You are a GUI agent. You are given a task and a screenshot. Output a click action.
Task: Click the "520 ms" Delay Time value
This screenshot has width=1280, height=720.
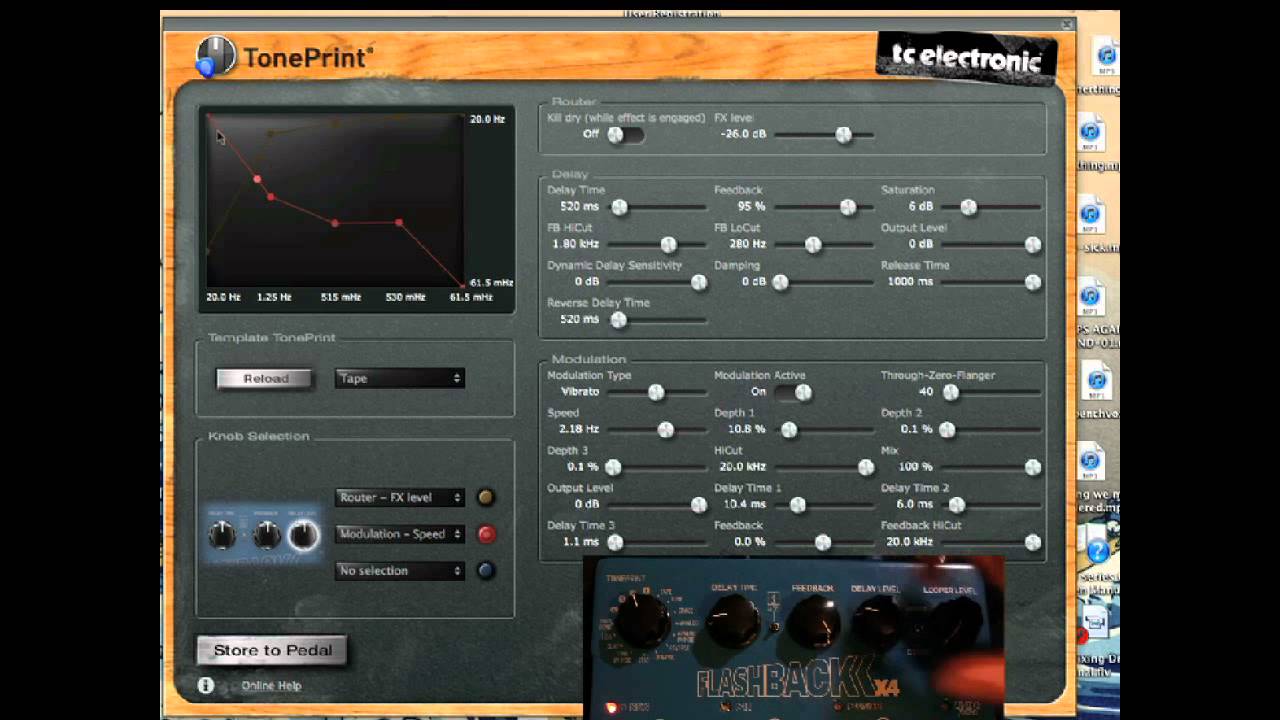580,207
